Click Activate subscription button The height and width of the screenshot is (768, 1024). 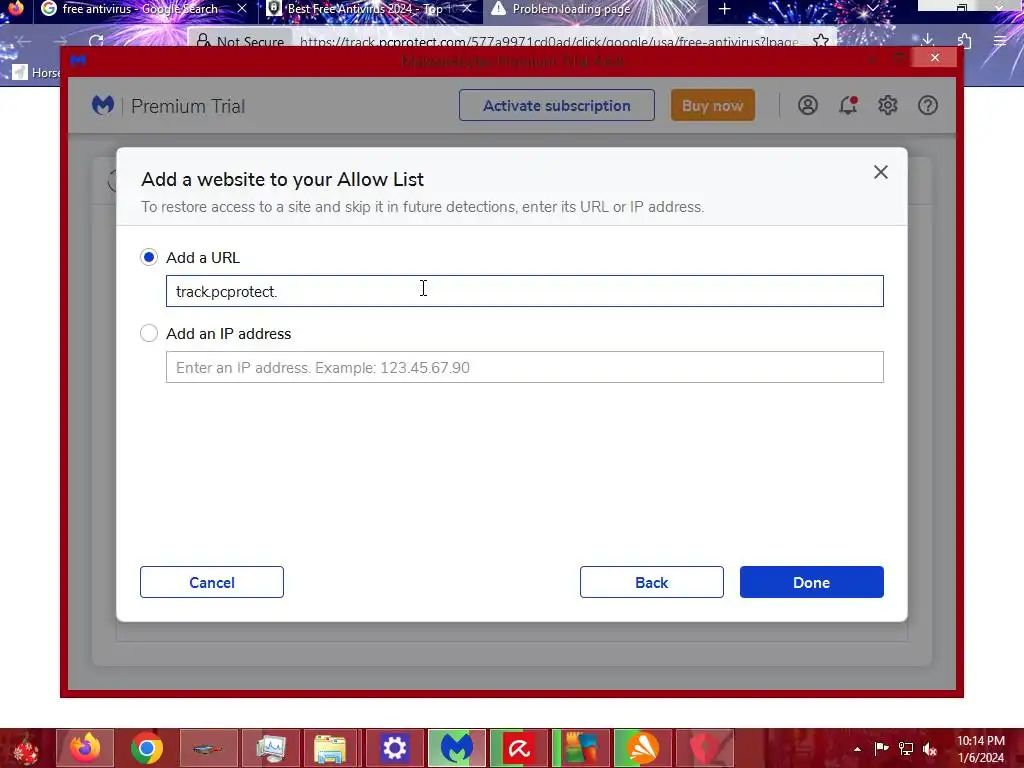[x=556, y=105]
